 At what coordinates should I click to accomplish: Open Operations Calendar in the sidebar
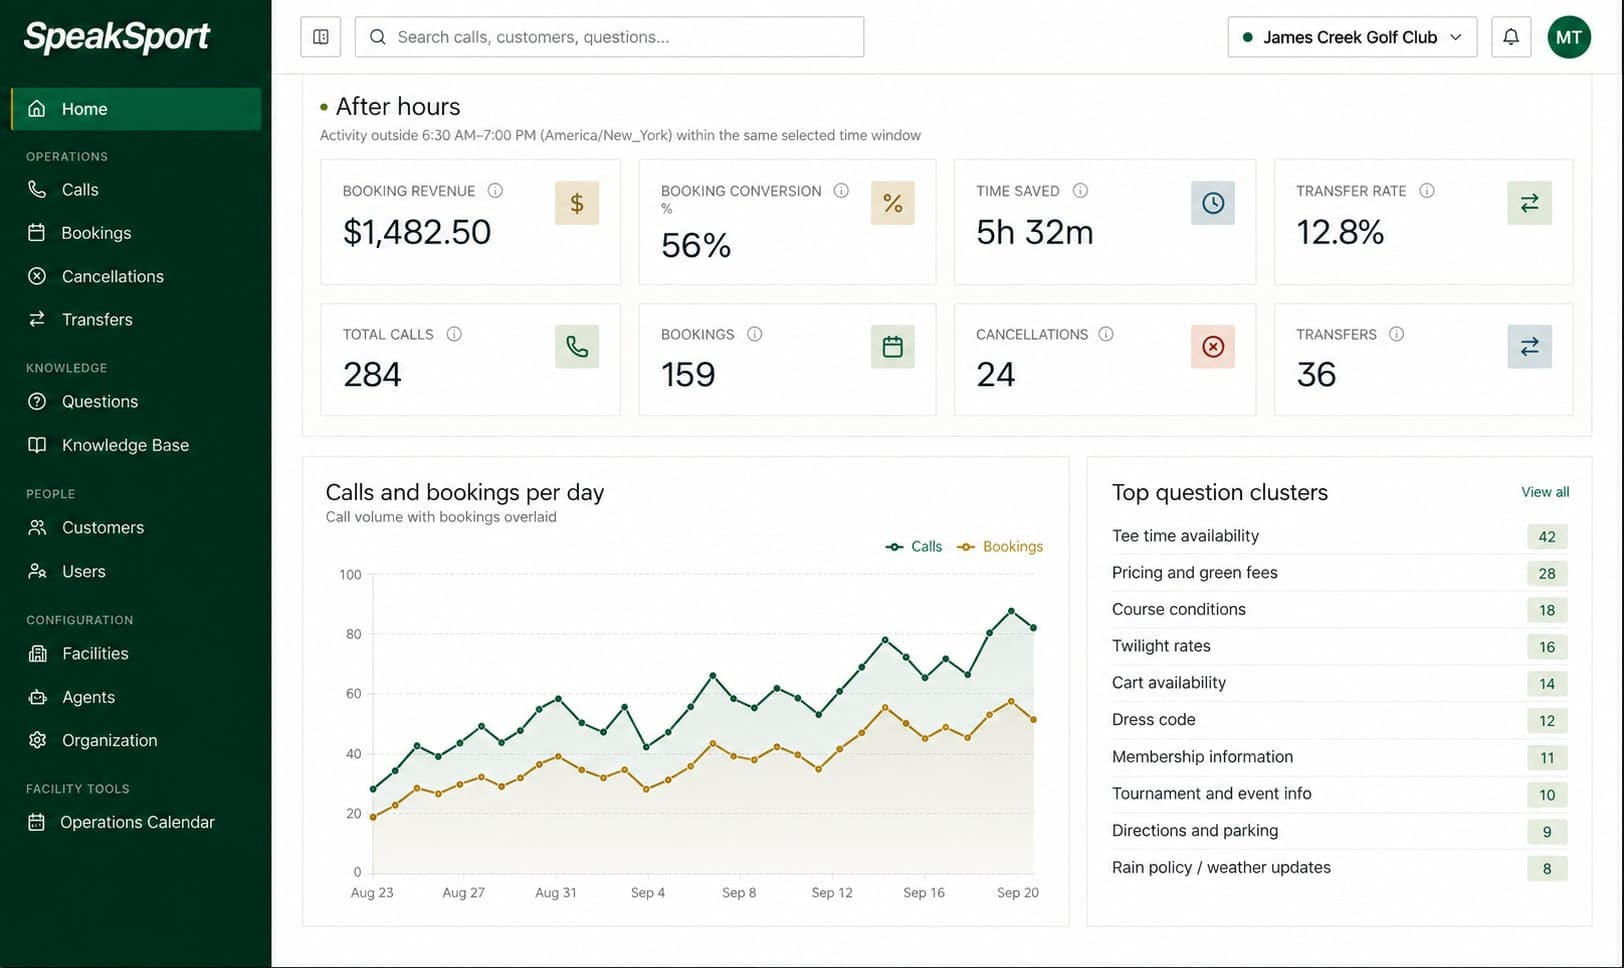136,822
